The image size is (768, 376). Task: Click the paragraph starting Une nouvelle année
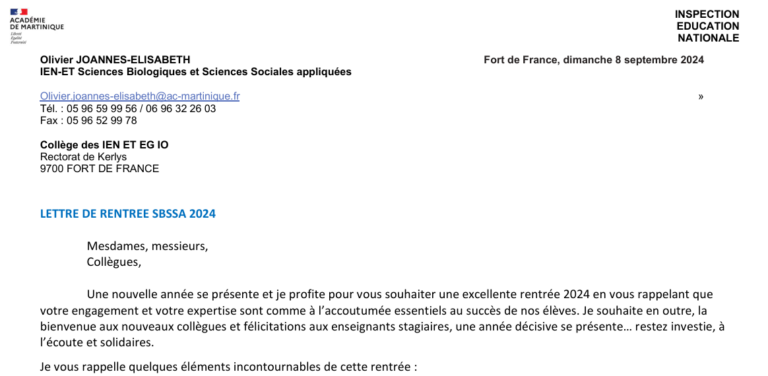pos(382,318)
